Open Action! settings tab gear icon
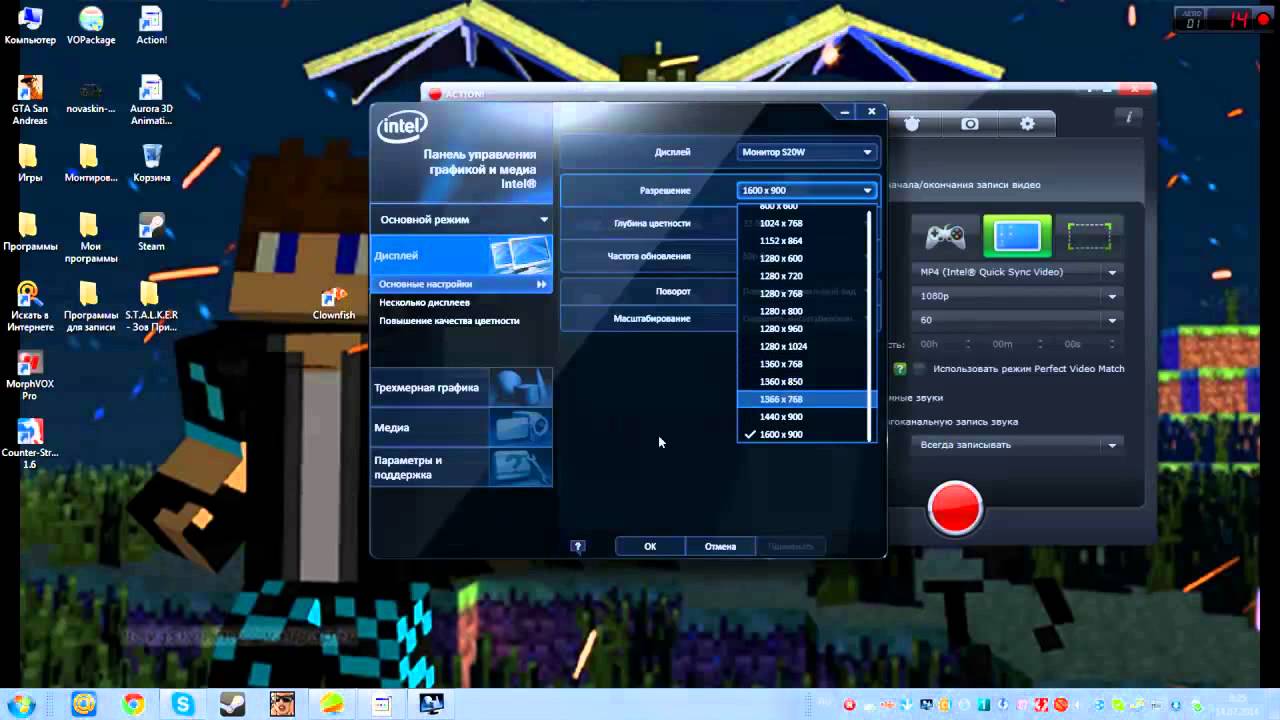Viewport: 1280px width, 720px height. click(1027, 124)
